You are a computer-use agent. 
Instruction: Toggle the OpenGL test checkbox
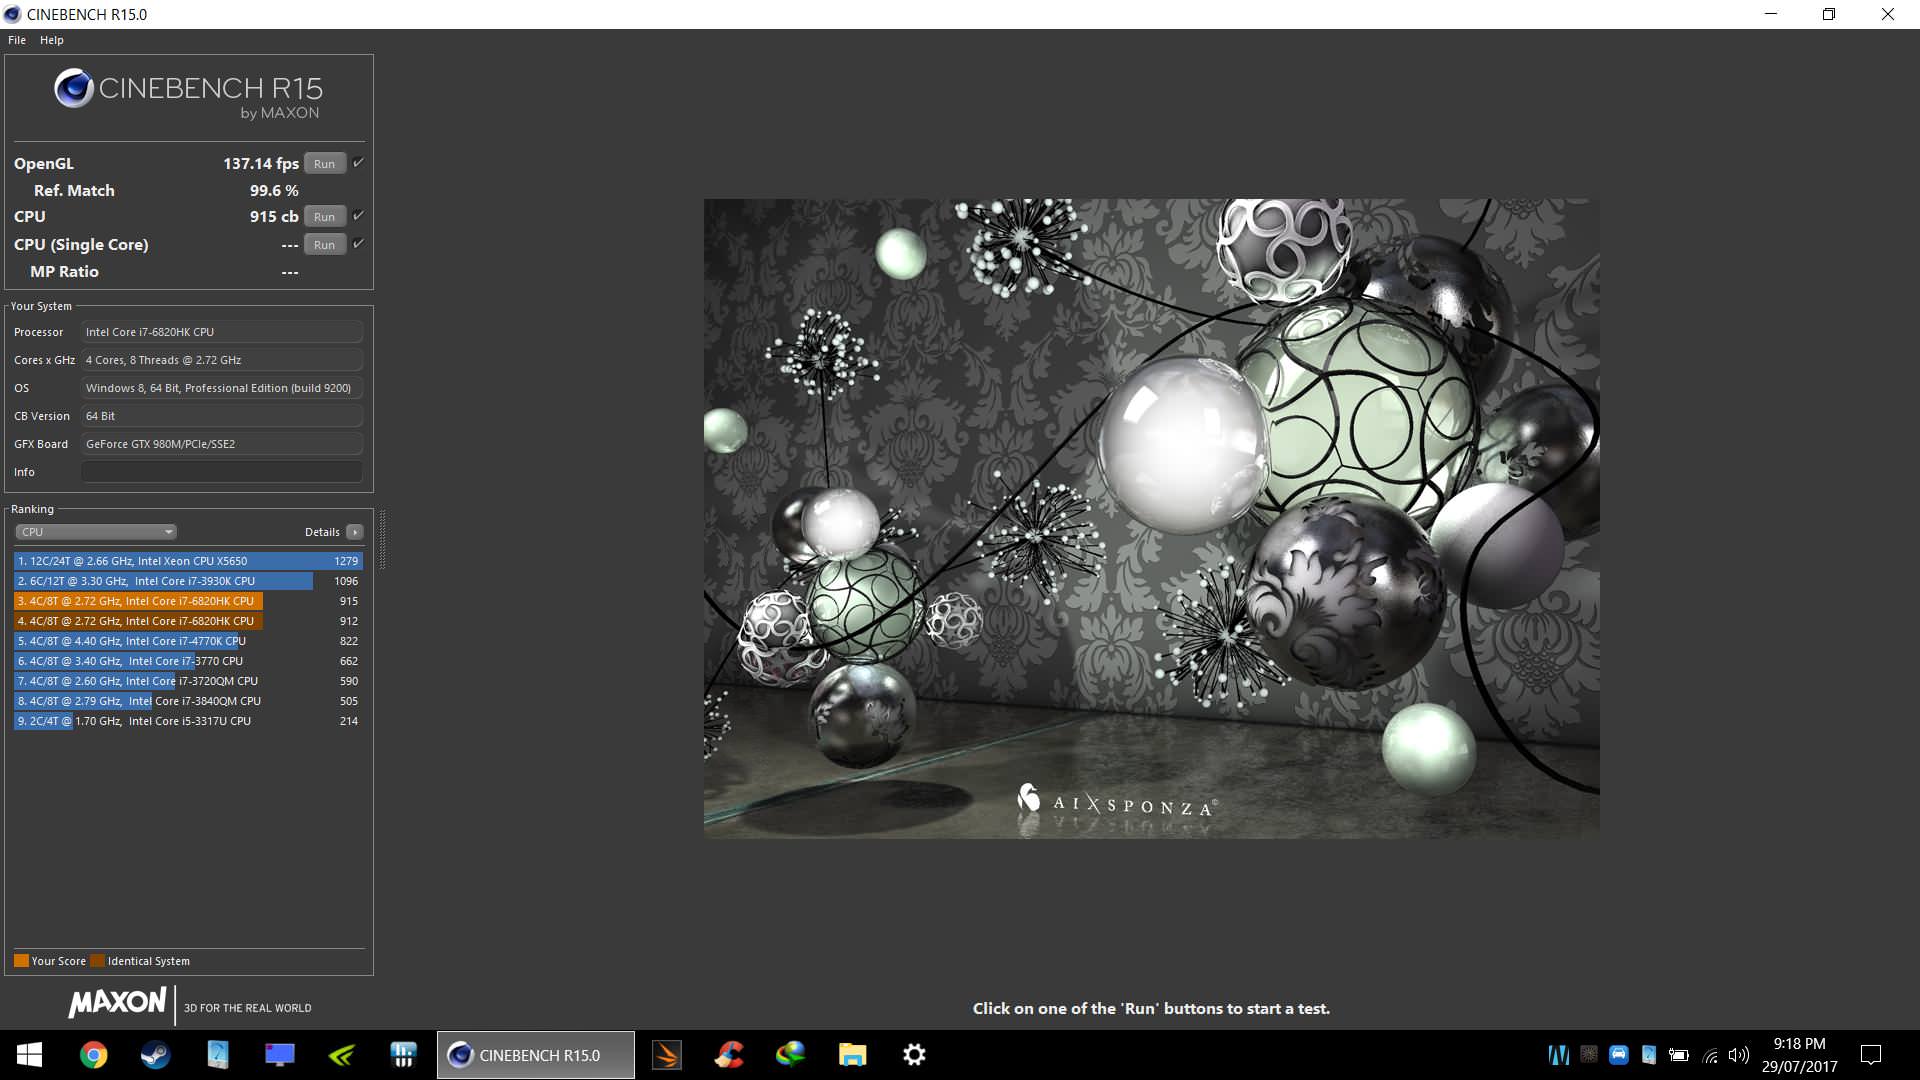358,163
